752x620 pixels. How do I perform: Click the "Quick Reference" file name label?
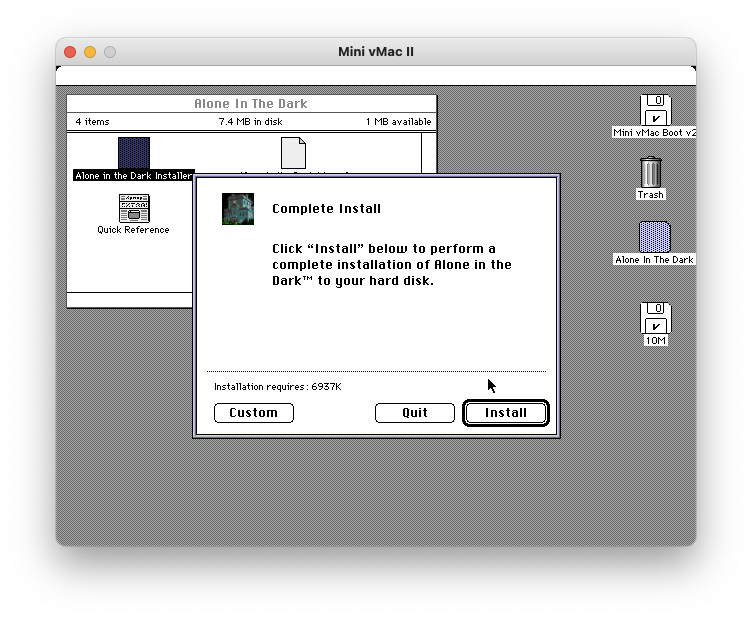pos(133,230)
